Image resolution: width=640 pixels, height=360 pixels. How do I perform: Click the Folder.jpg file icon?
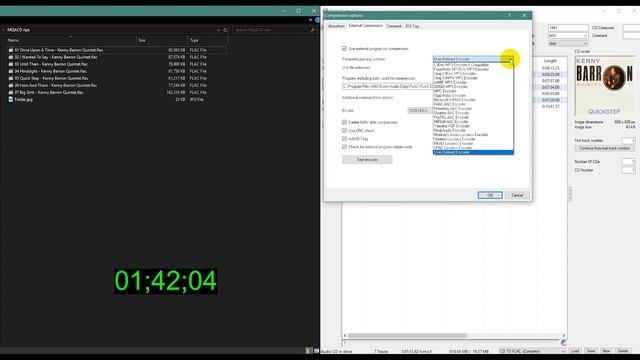tap(11, 99)
